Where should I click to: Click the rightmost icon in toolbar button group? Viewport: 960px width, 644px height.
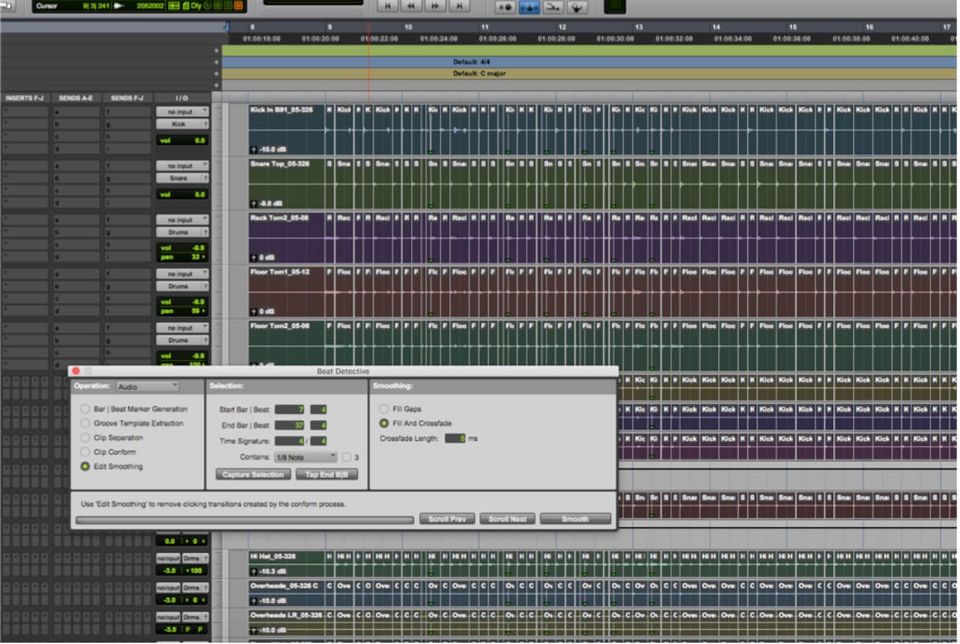pos(577,7)
